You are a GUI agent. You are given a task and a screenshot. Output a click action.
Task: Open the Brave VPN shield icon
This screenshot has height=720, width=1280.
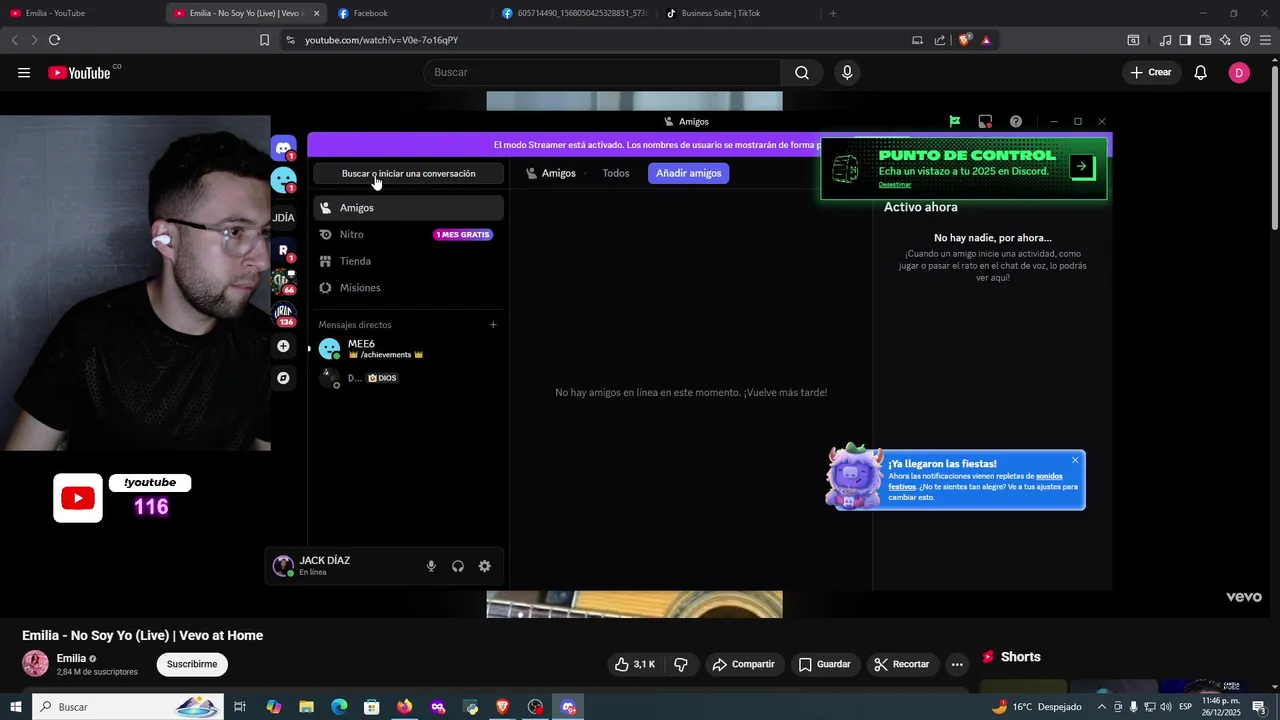click(x=1245, y=40)
